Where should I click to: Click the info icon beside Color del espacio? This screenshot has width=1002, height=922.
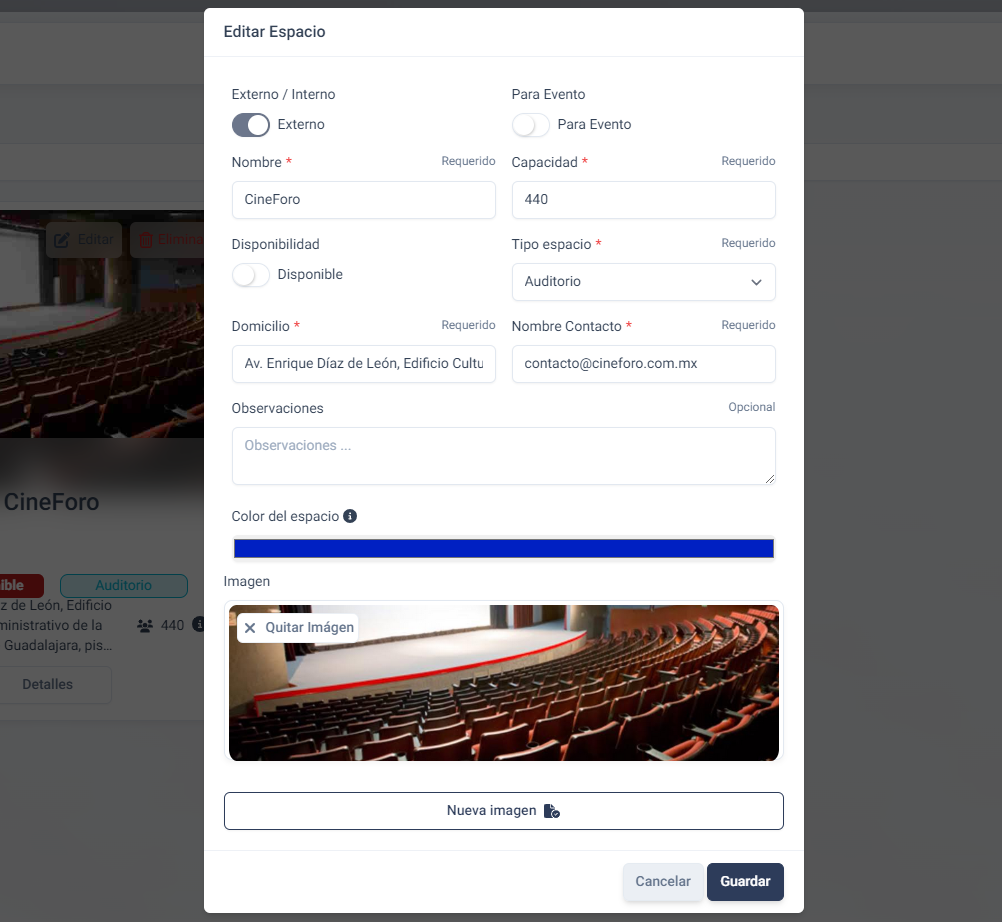(350, 516)
